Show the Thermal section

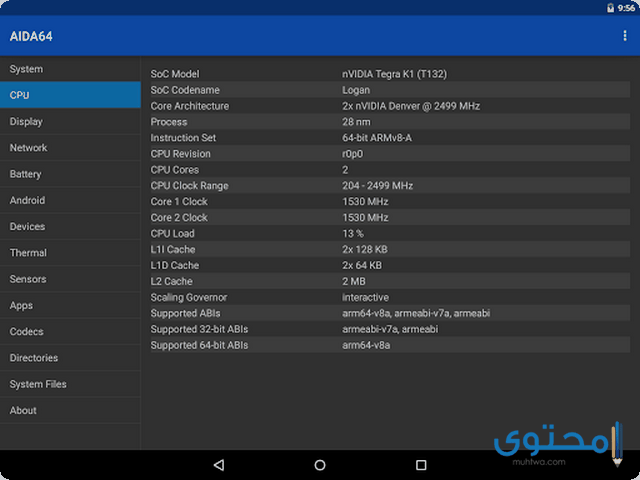pos(70,253)
